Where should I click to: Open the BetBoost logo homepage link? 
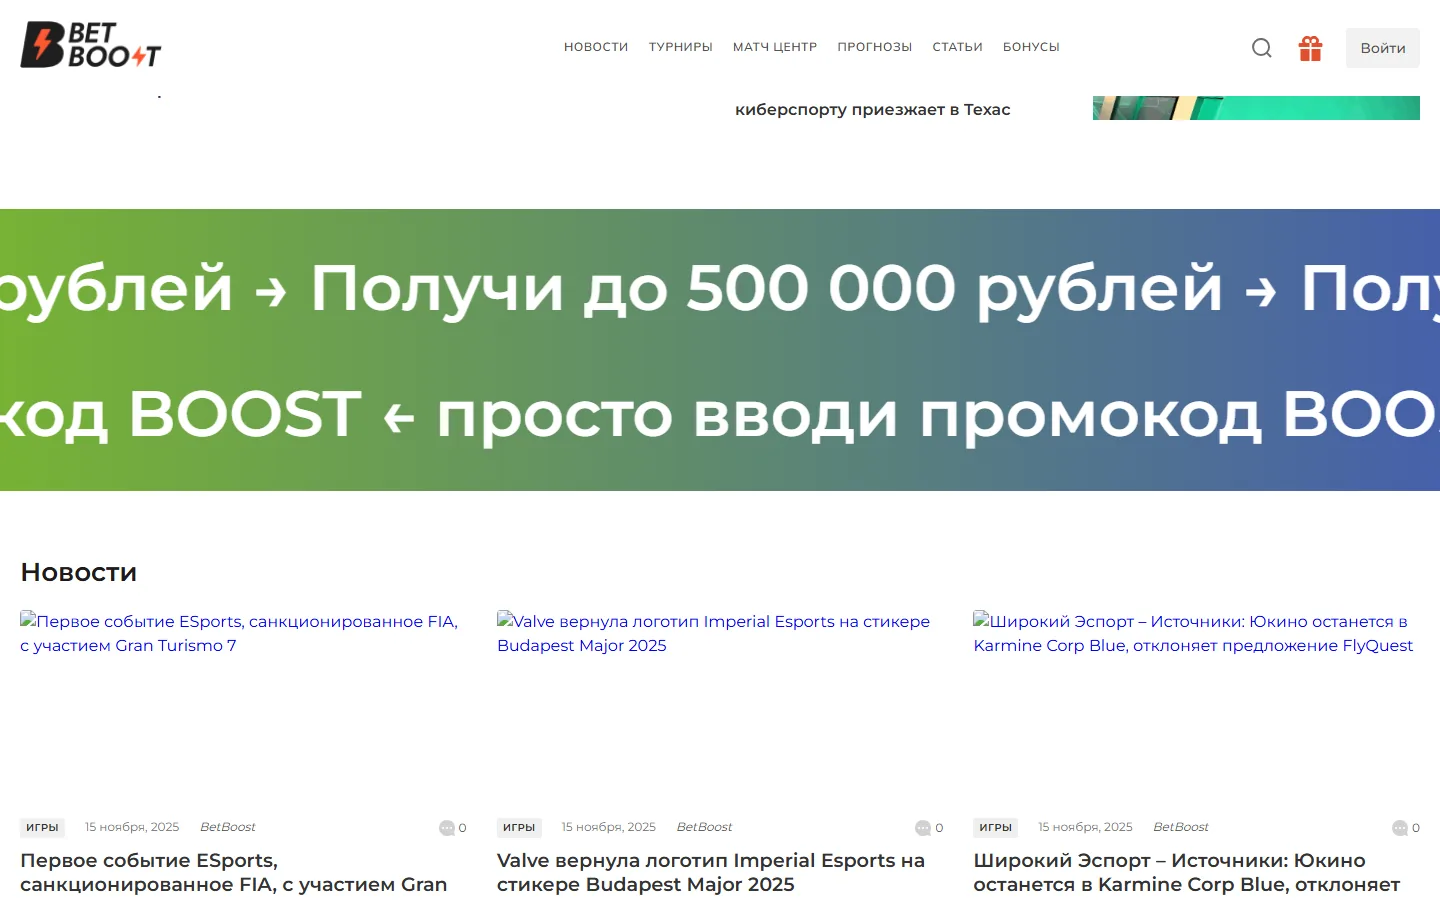pyautogui.click(x=91, y=45)
